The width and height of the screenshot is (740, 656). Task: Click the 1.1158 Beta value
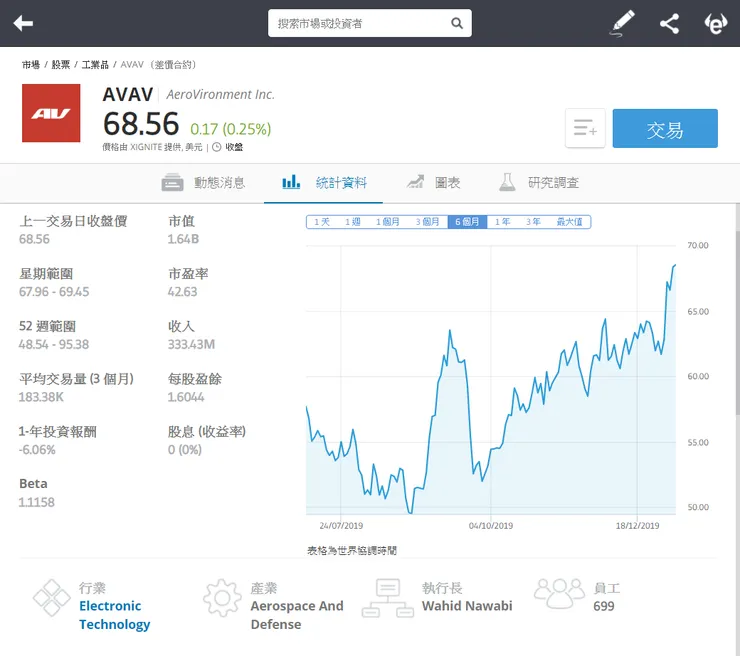click(x=36, y=503)
